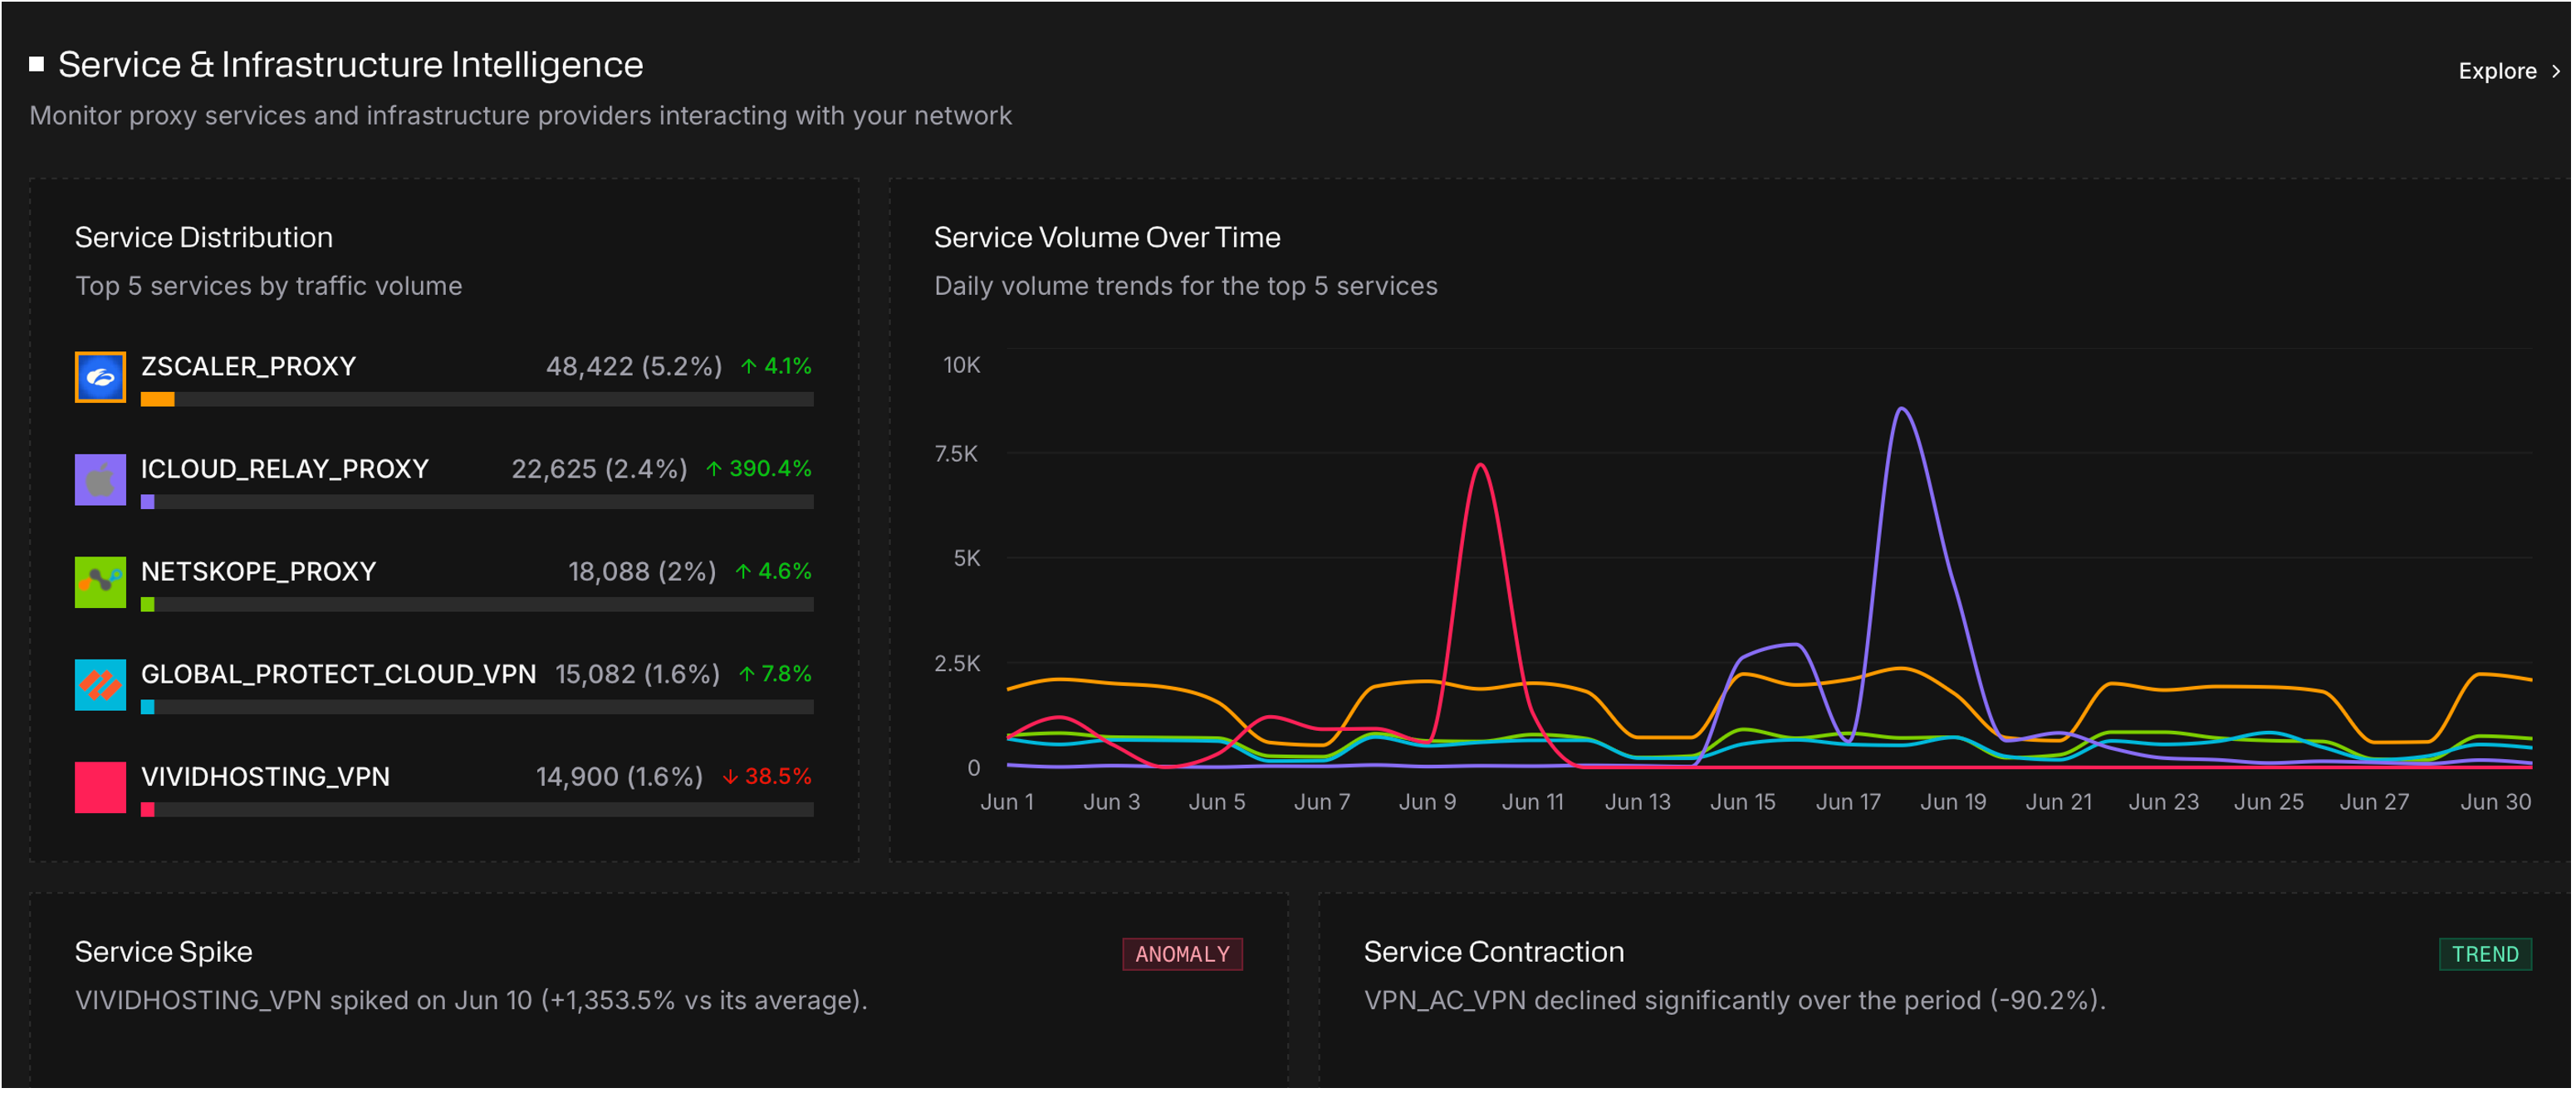Click the Jun 15 axis label

click(x=1742, y=802)
